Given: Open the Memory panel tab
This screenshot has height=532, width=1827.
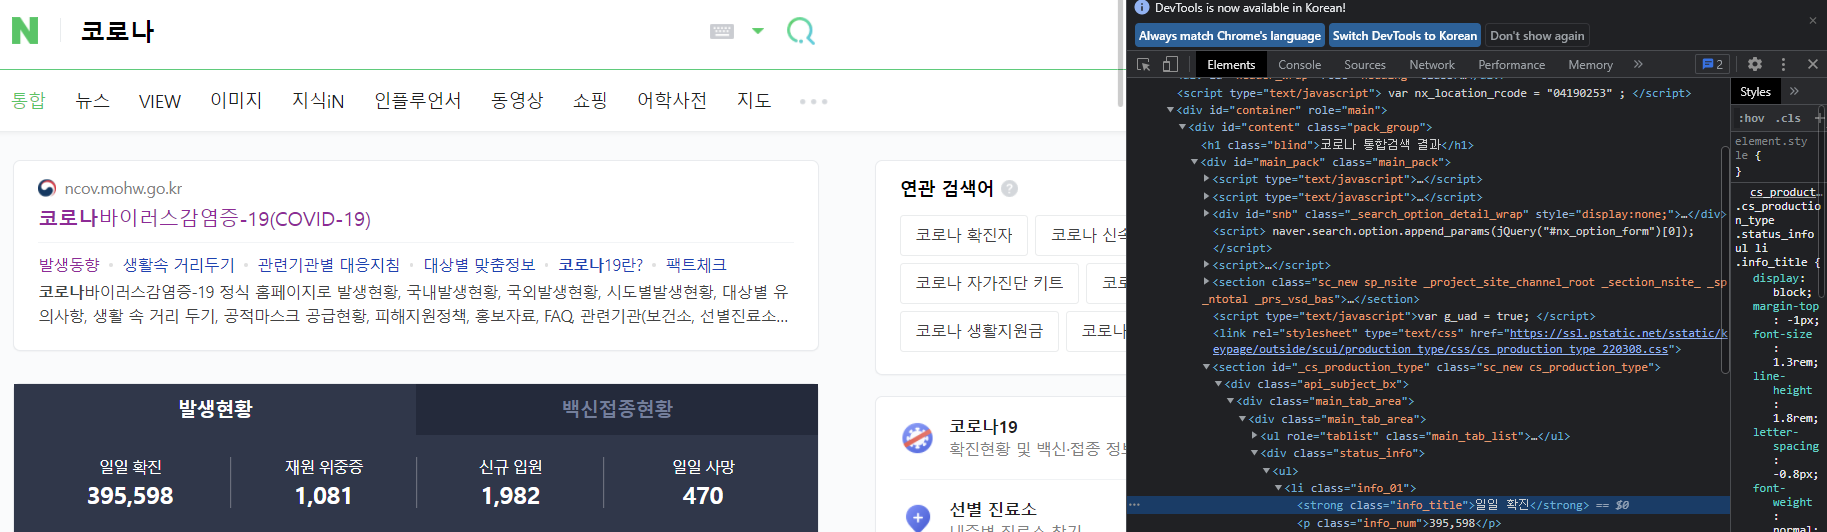Looking at the screenshot, I should pos(1590,64).
